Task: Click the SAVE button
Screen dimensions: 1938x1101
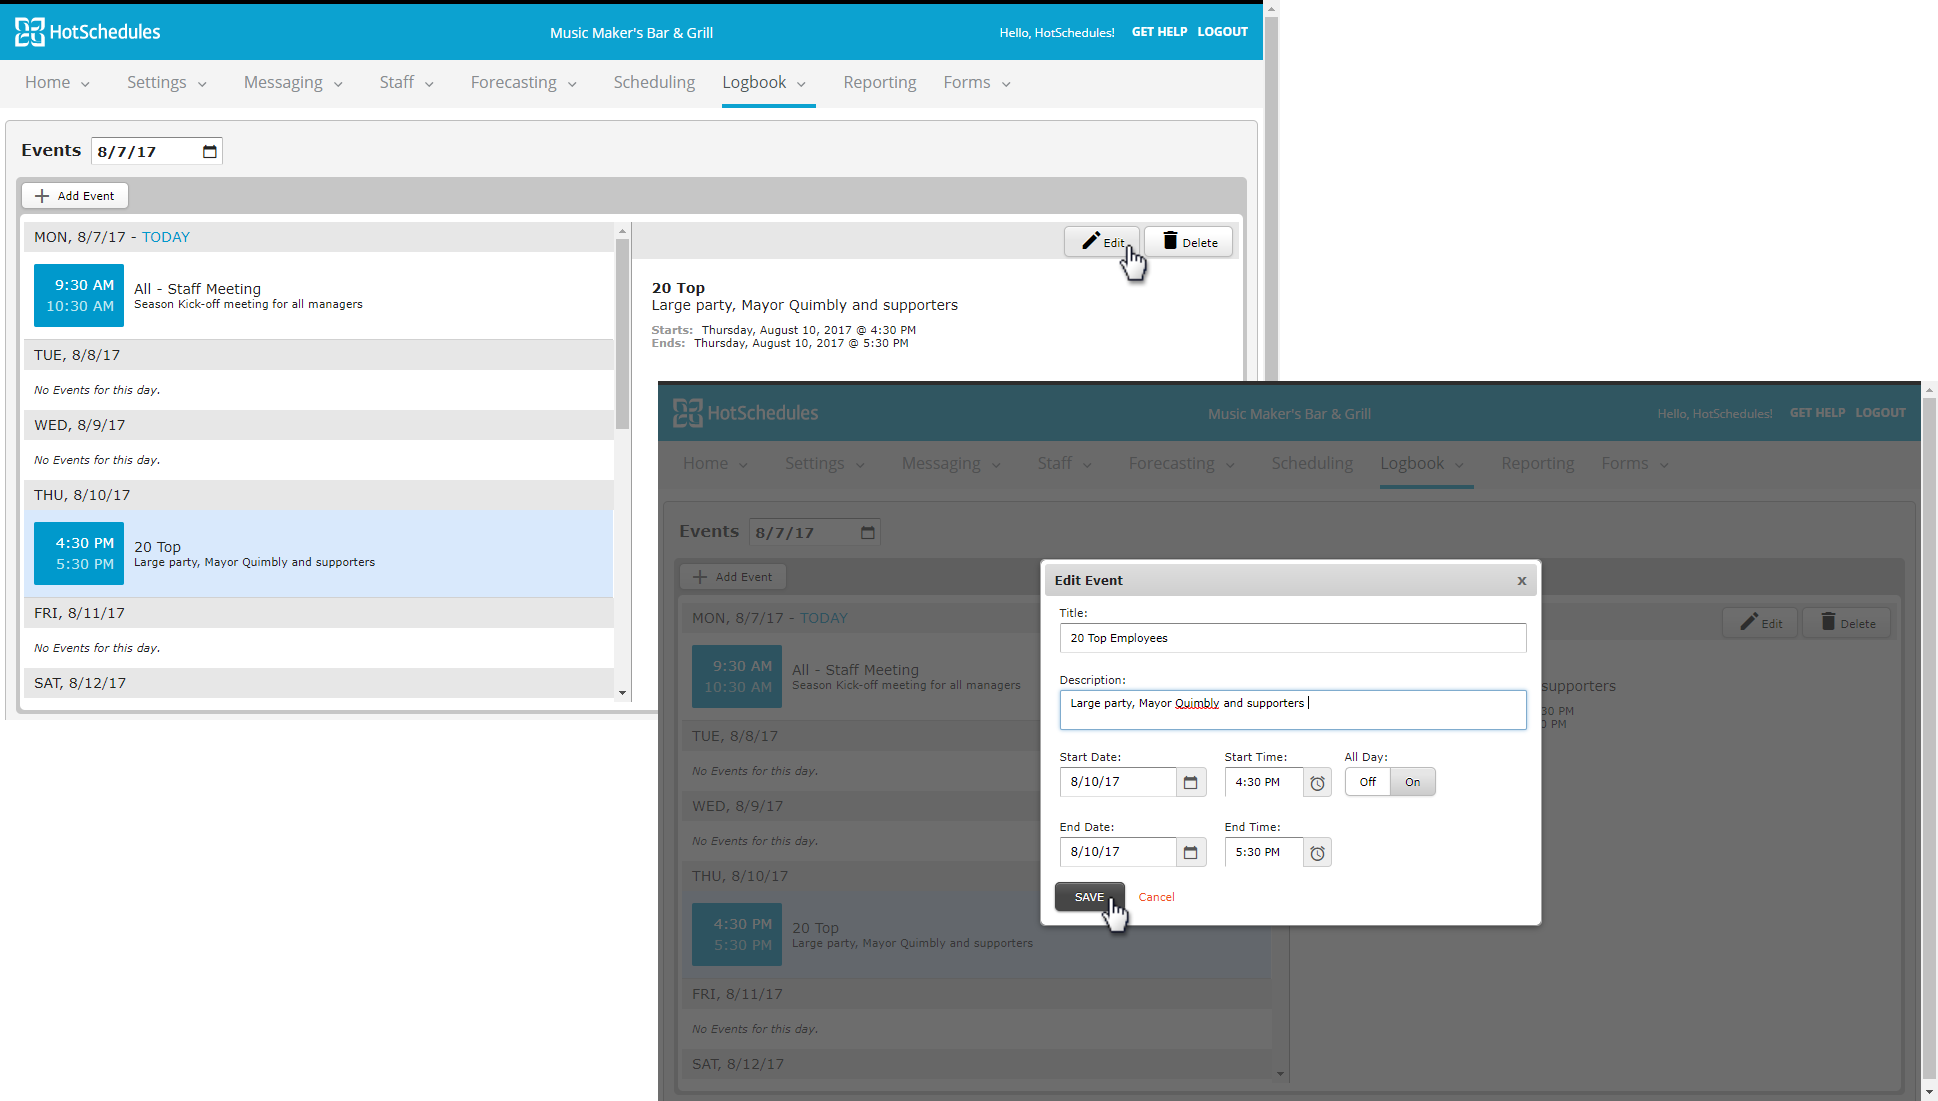Action: (1089, 897)
